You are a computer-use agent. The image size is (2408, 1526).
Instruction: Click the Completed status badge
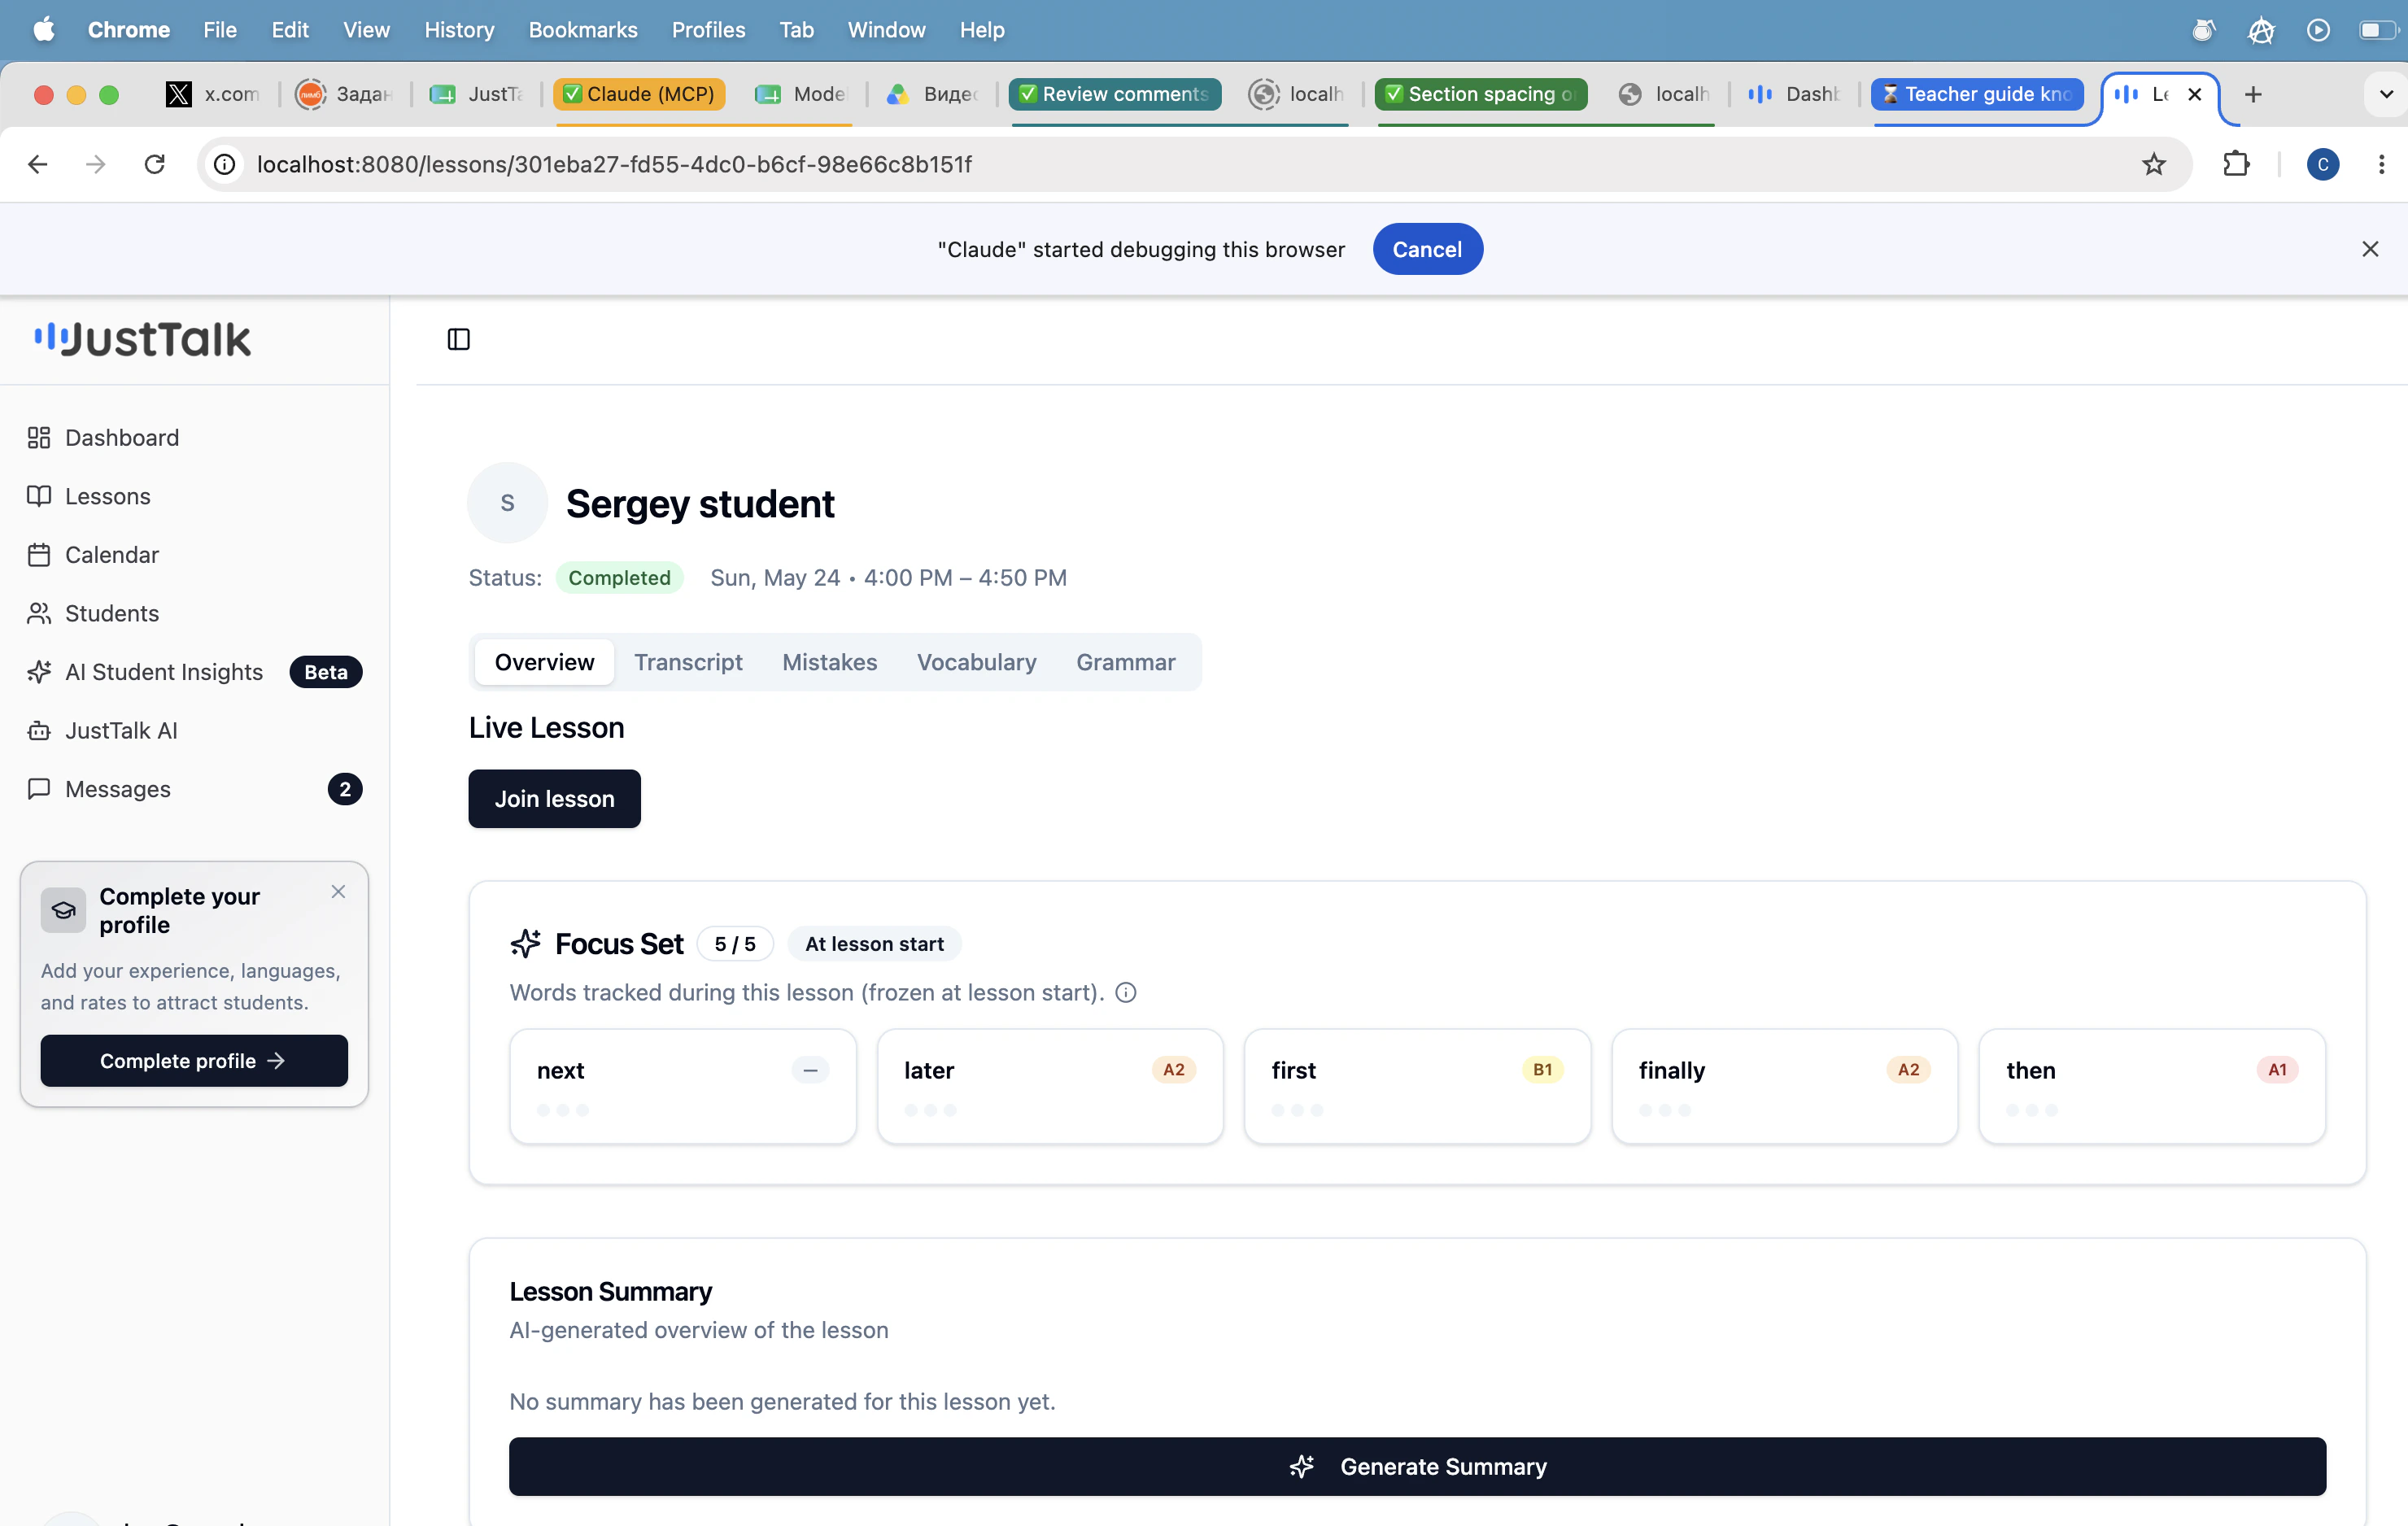click(x=619, y=577)
